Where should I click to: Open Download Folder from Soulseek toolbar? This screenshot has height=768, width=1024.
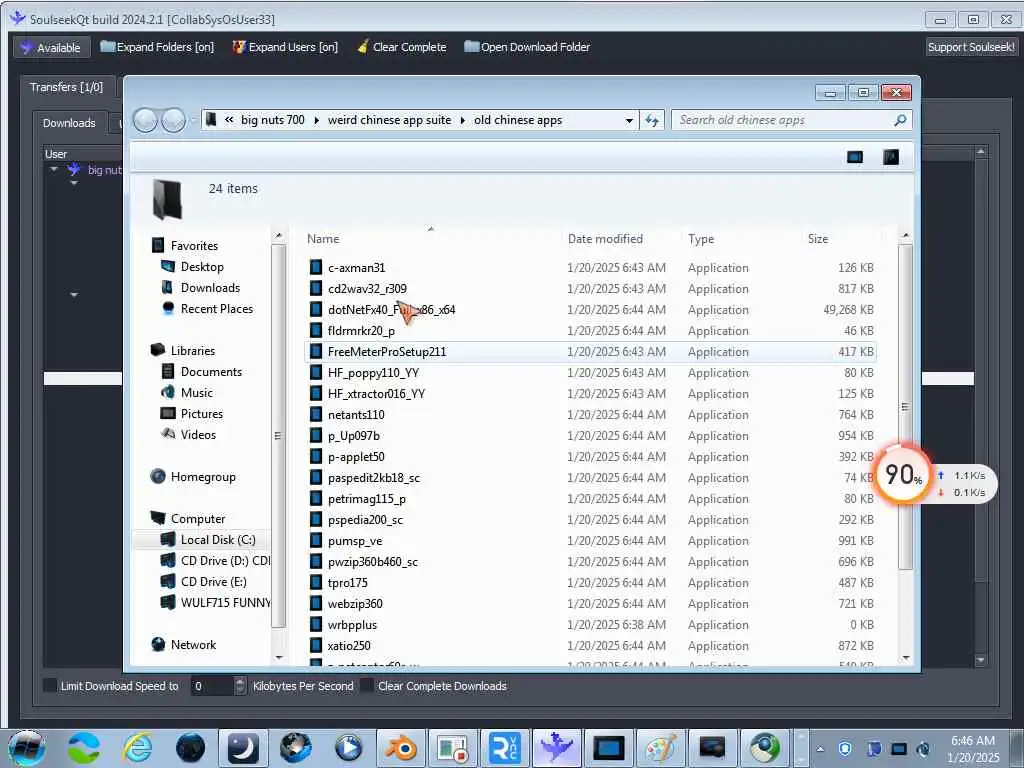point(527,47)
